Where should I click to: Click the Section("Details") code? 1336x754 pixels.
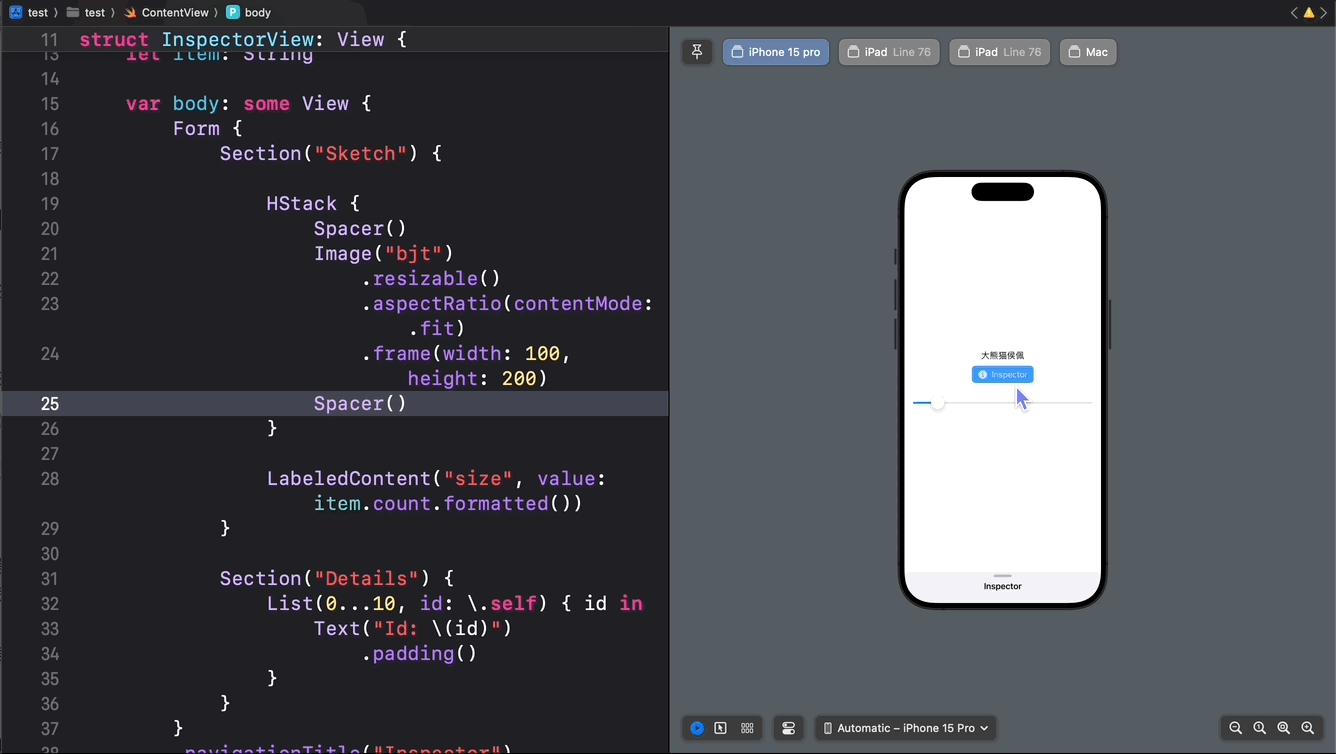click(x=325, y=578)
